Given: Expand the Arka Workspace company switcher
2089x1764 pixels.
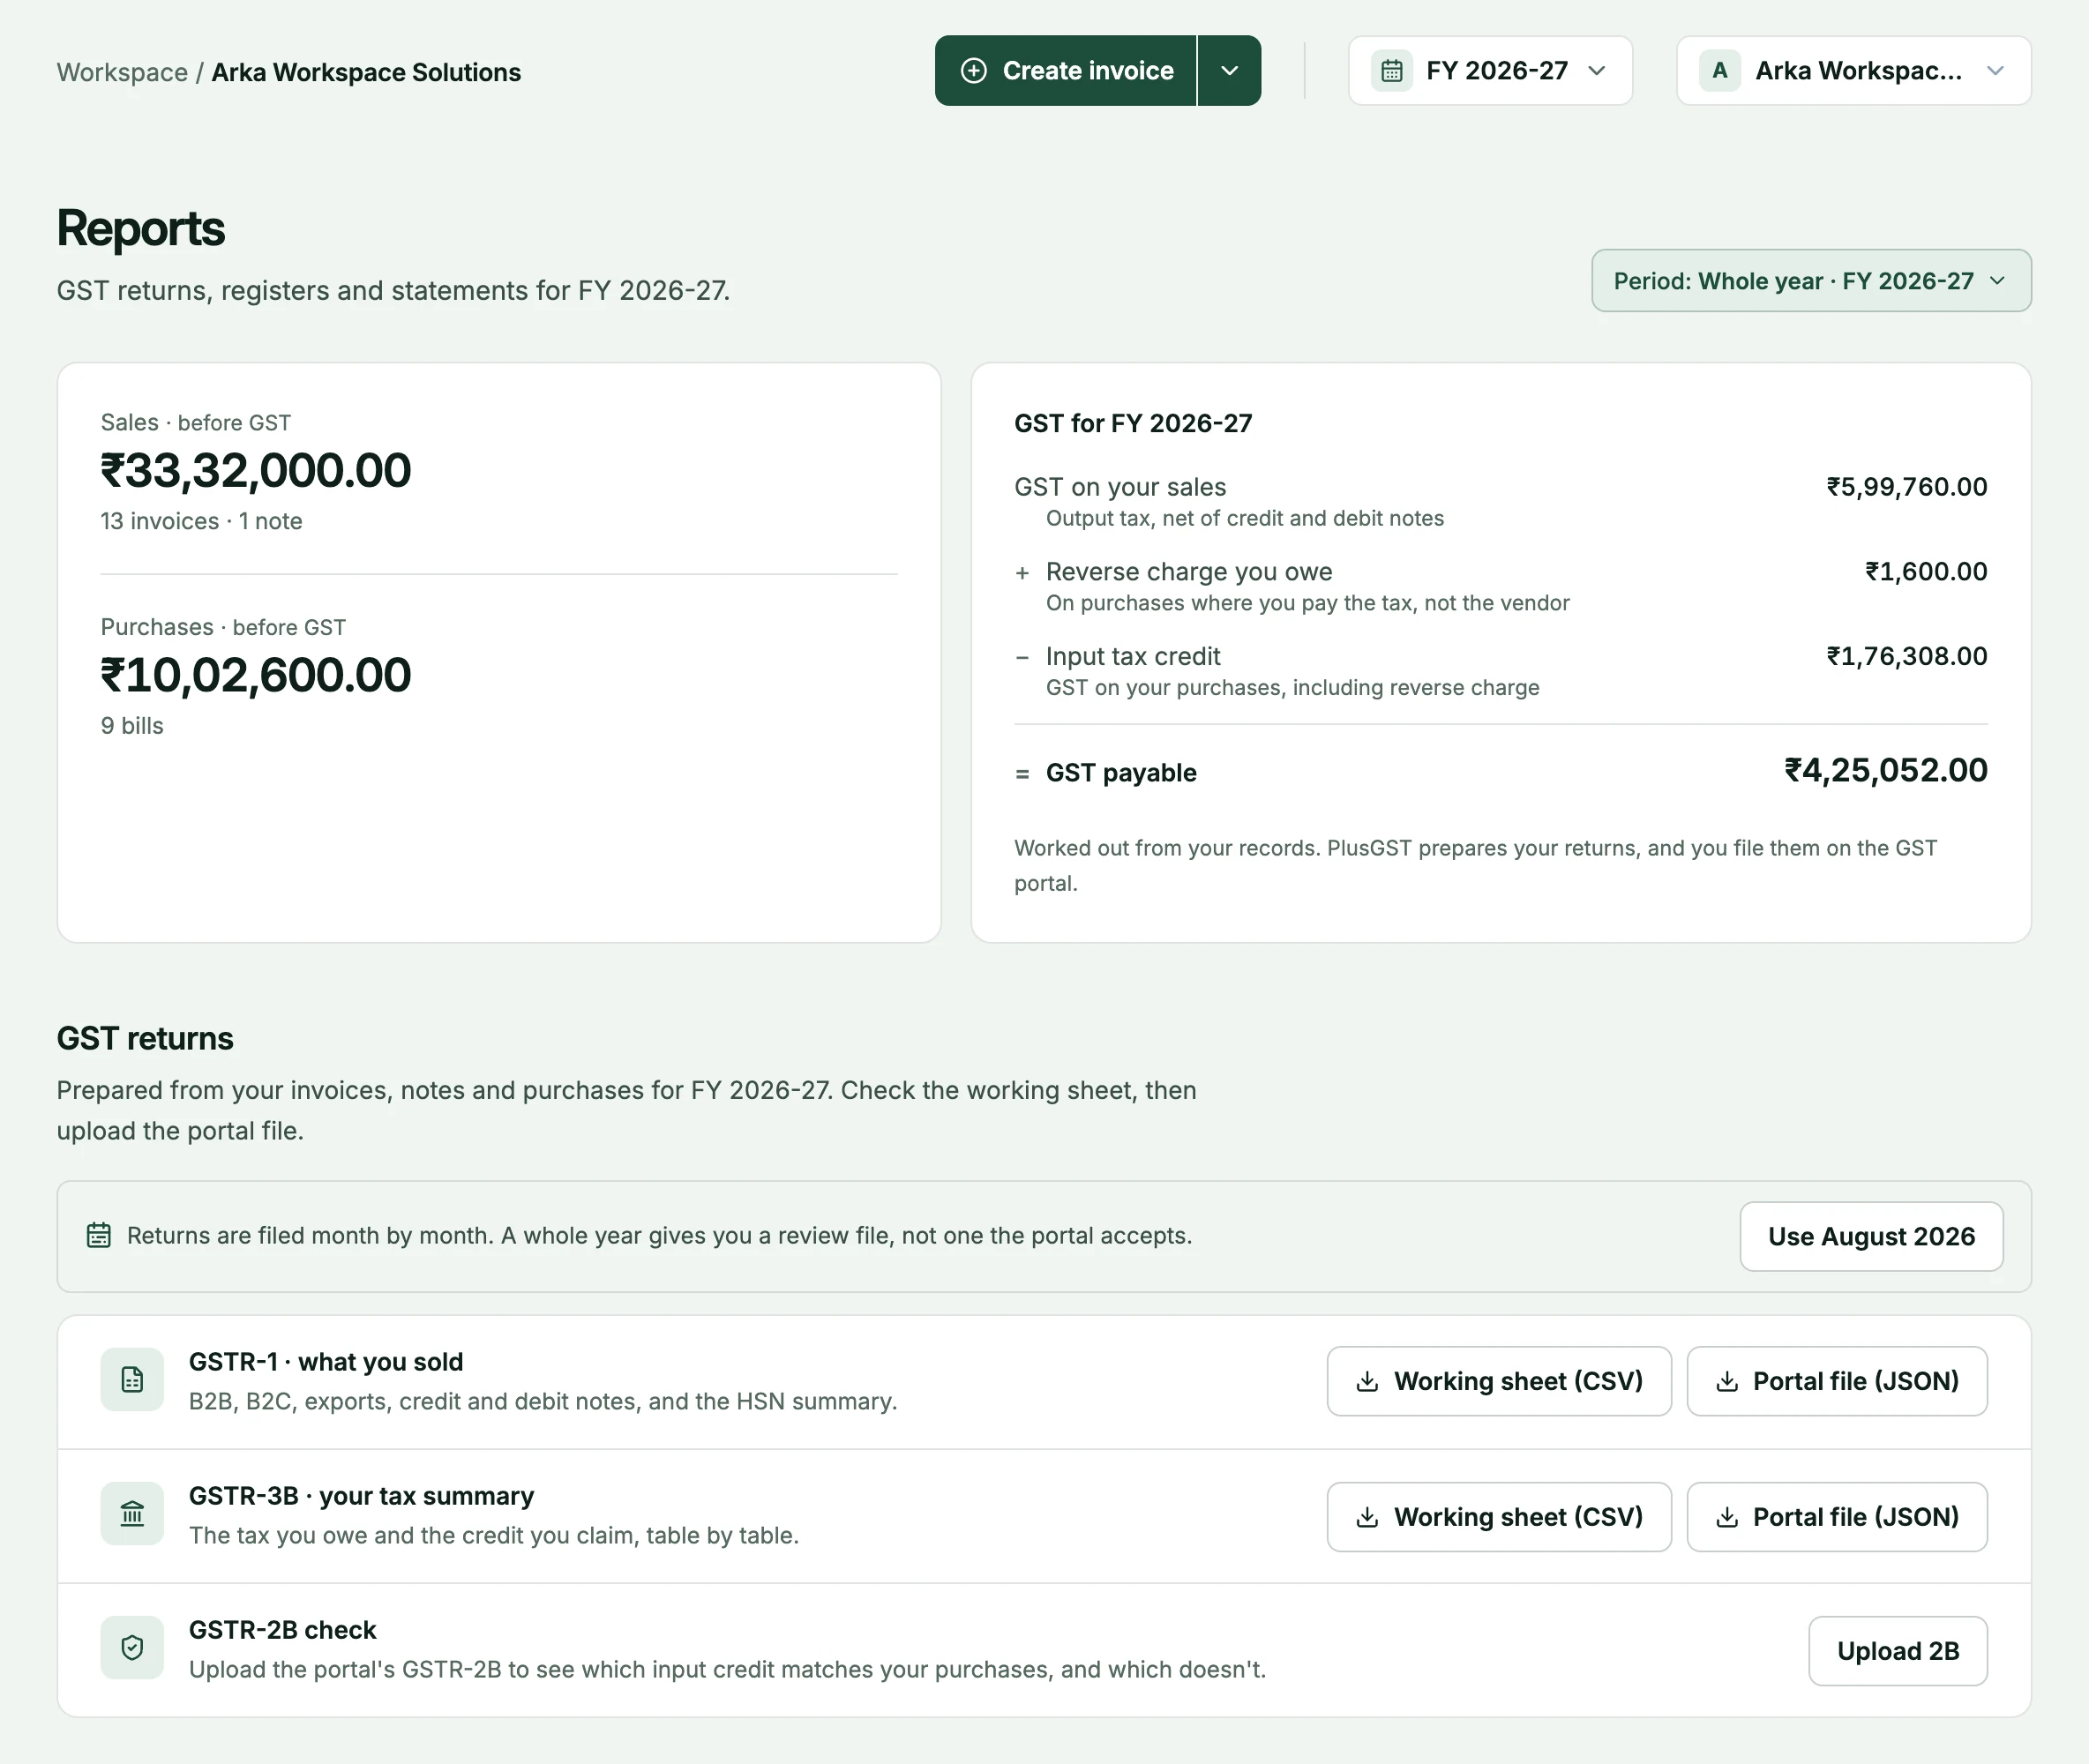Looking at the screenshot, I should click(x=1853, y=71).
